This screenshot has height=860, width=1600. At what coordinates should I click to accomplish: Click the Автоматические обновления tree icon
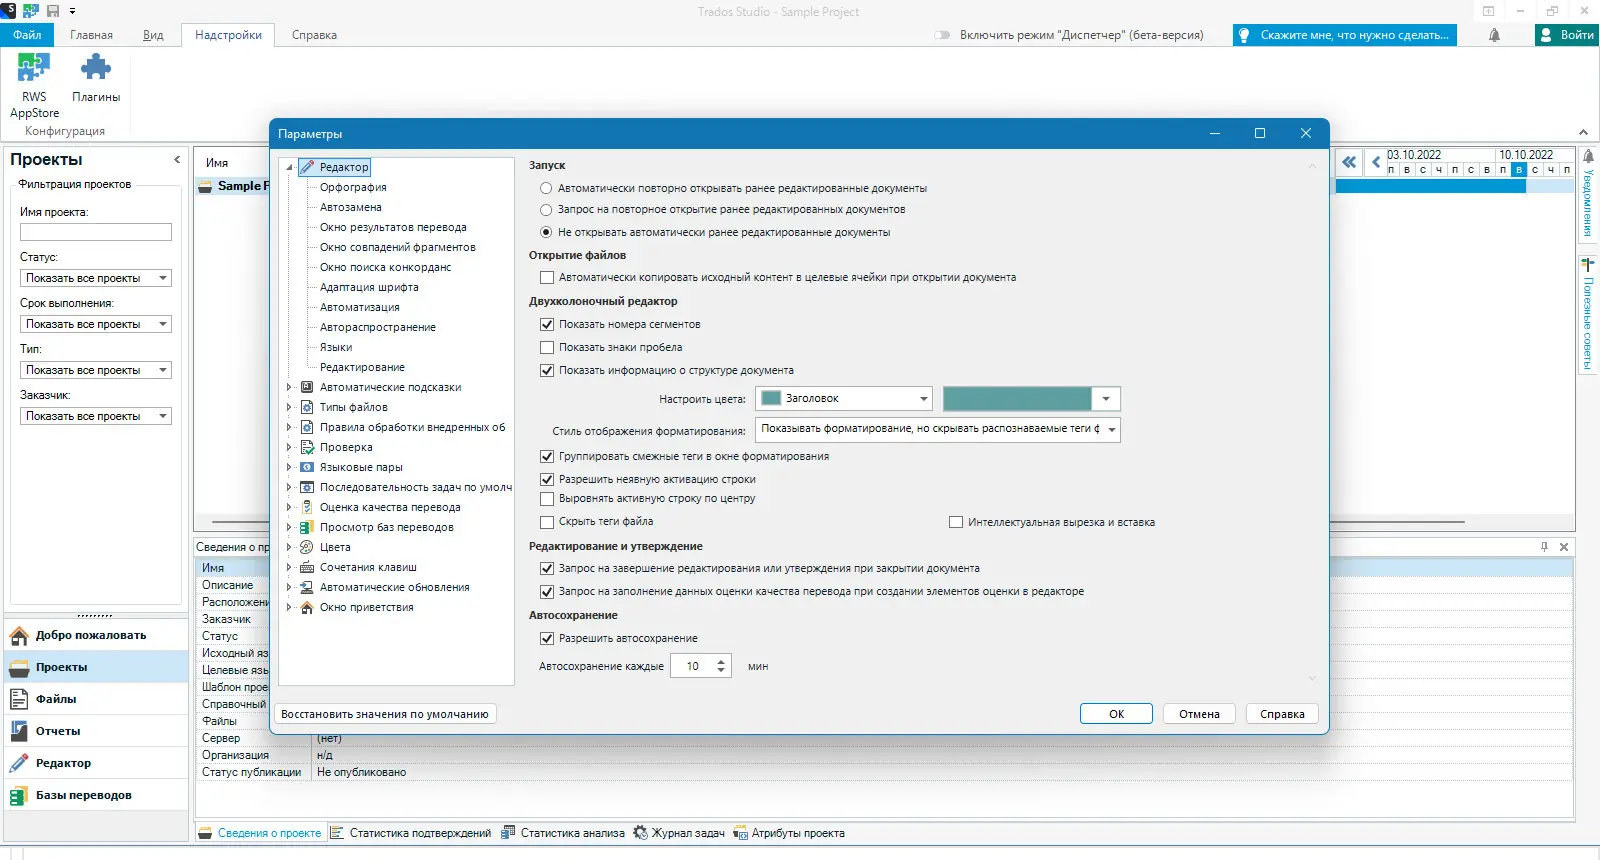tap(307, 587)
